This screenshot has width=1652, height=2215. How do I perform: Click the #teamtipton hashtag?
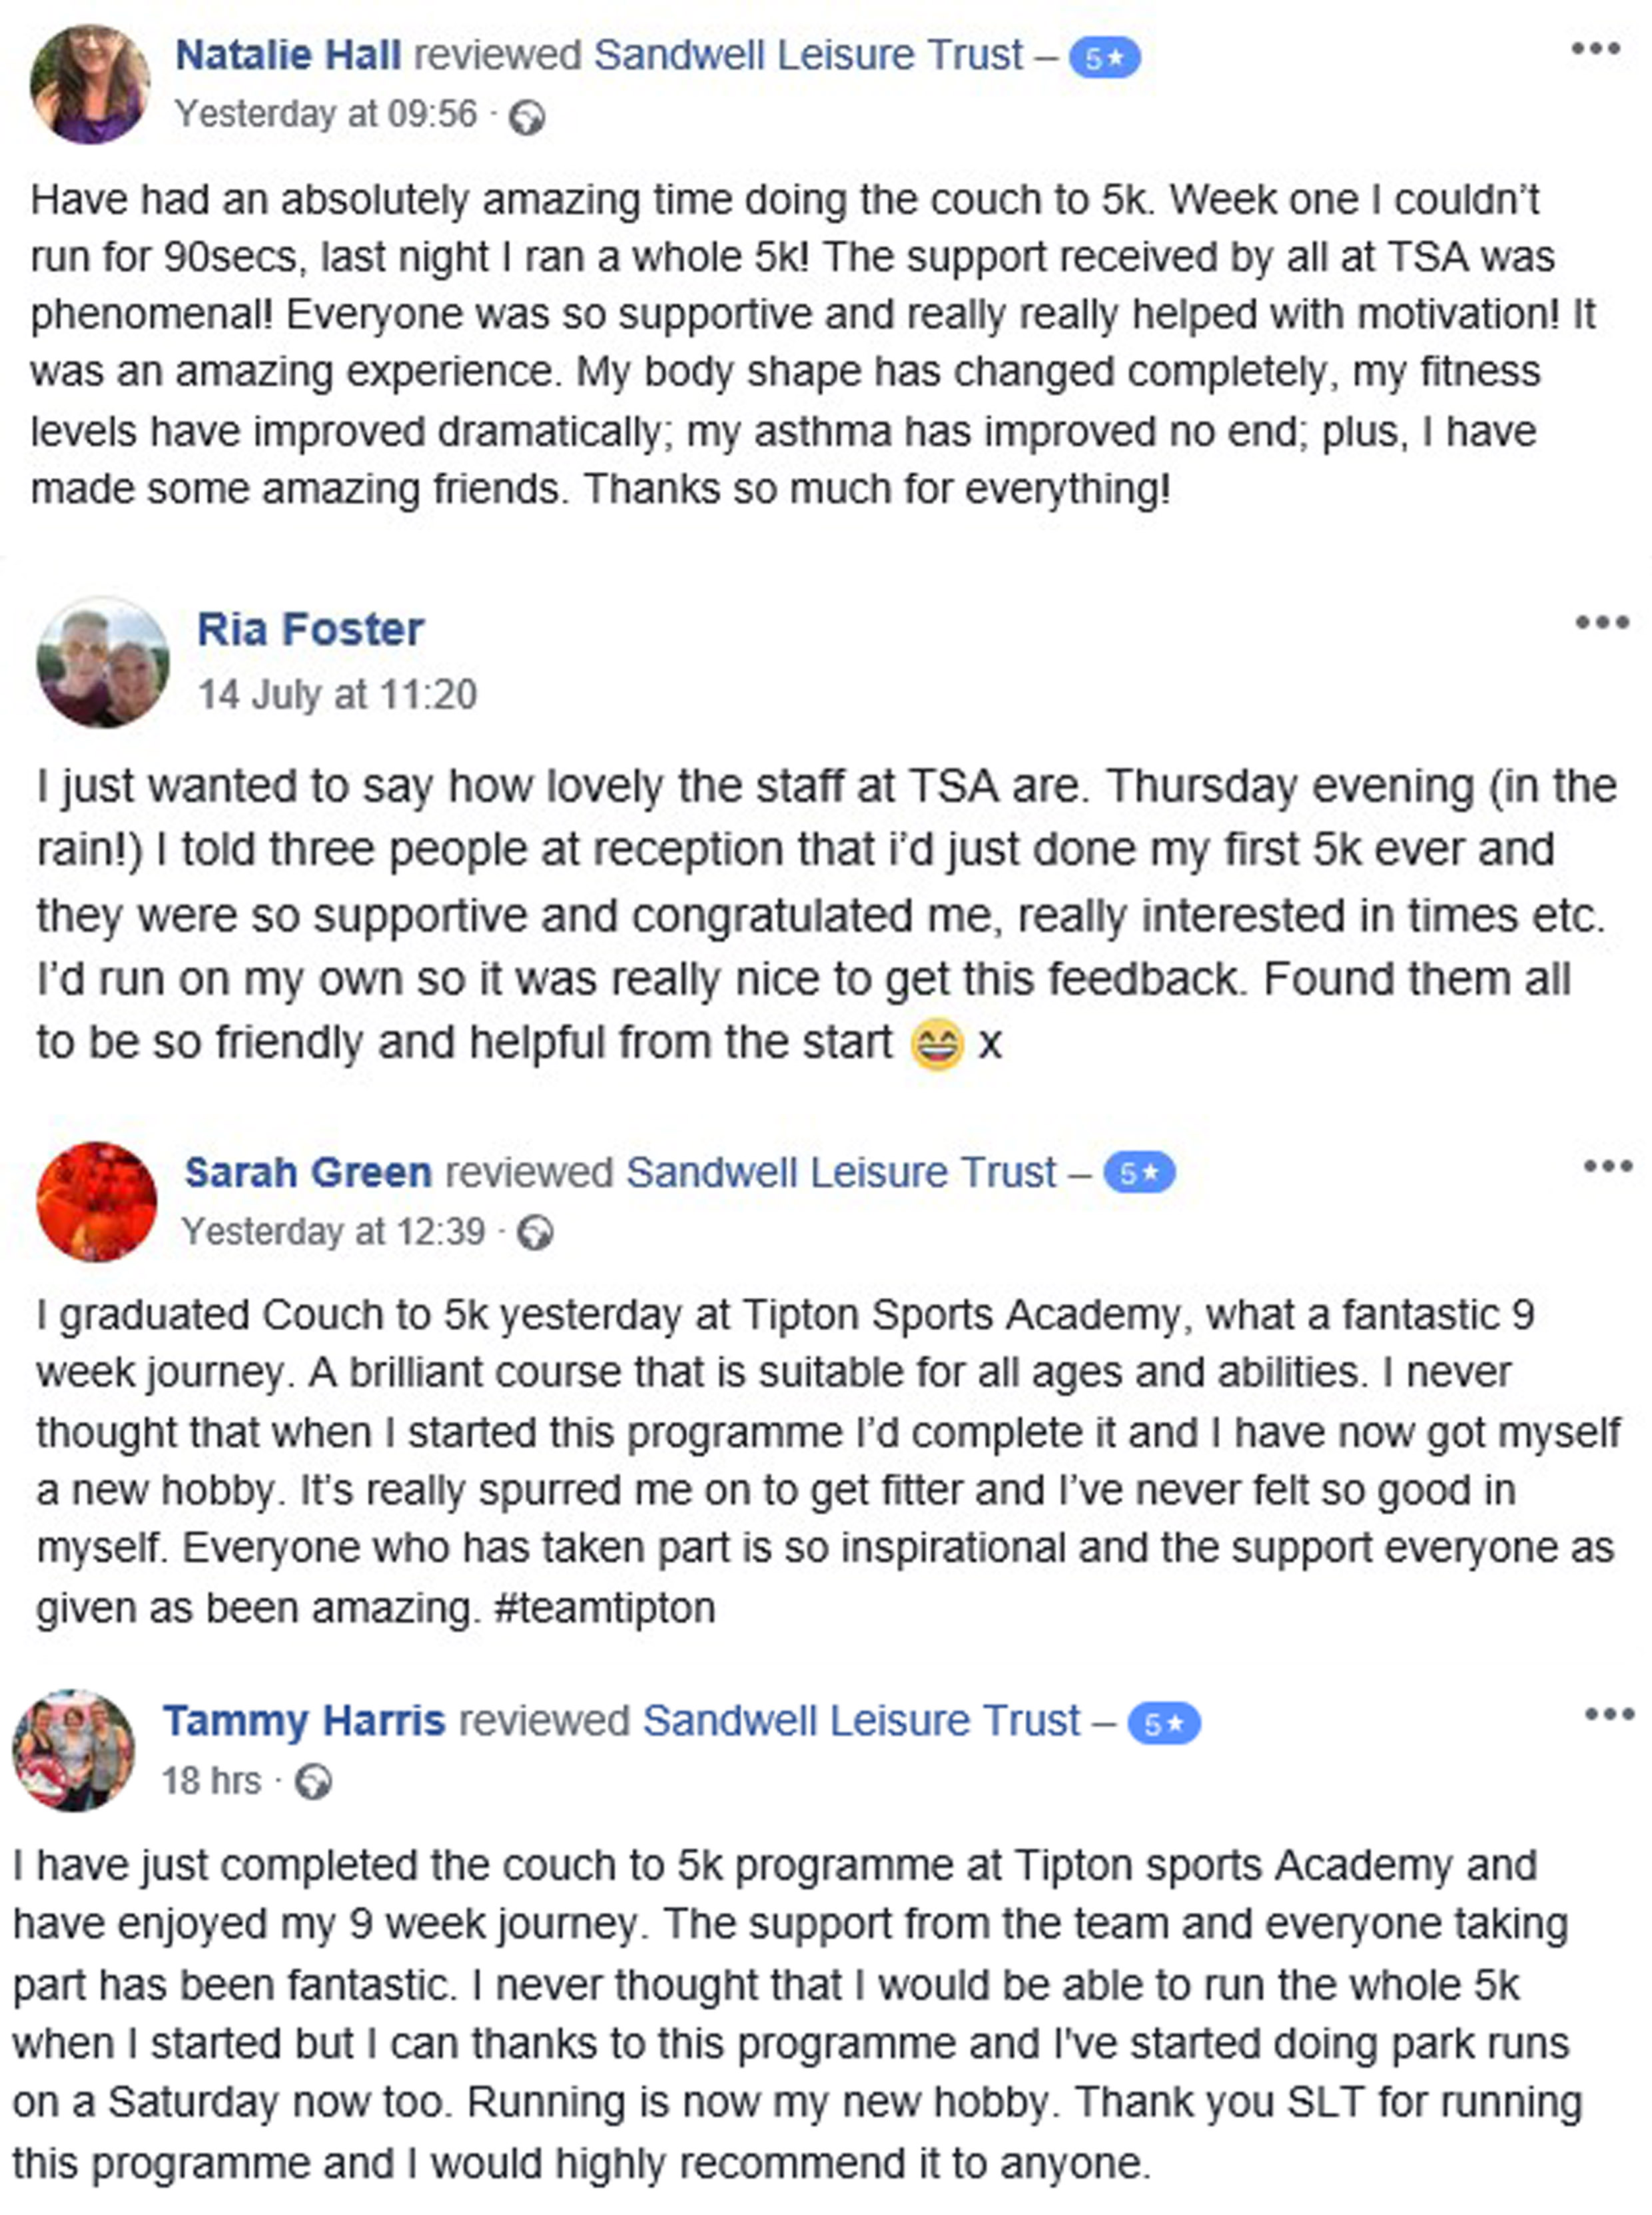605,1608
